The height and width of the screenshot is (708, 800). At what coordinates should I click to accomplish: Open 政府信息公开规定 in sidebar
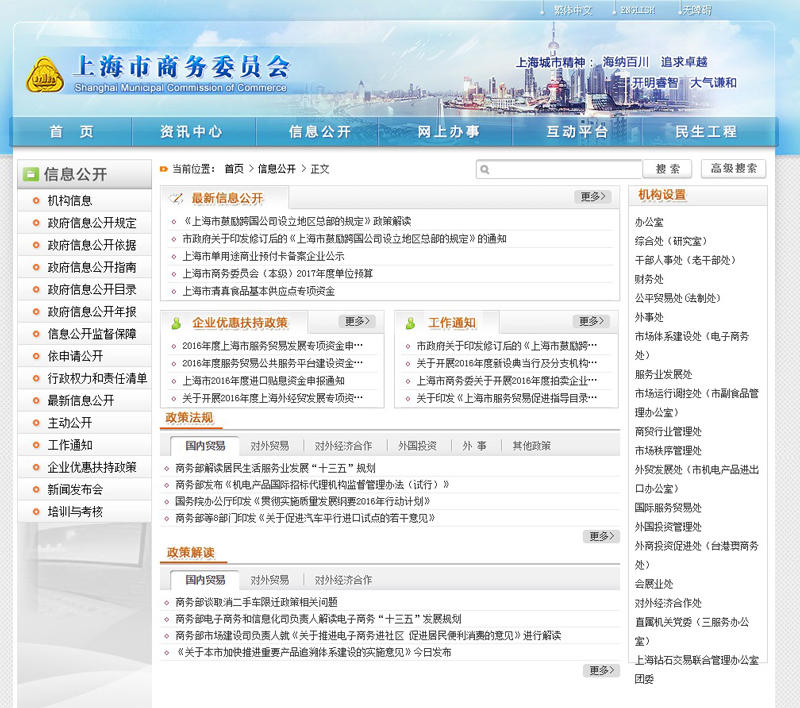pyautogui.click(x=92, y=223)
